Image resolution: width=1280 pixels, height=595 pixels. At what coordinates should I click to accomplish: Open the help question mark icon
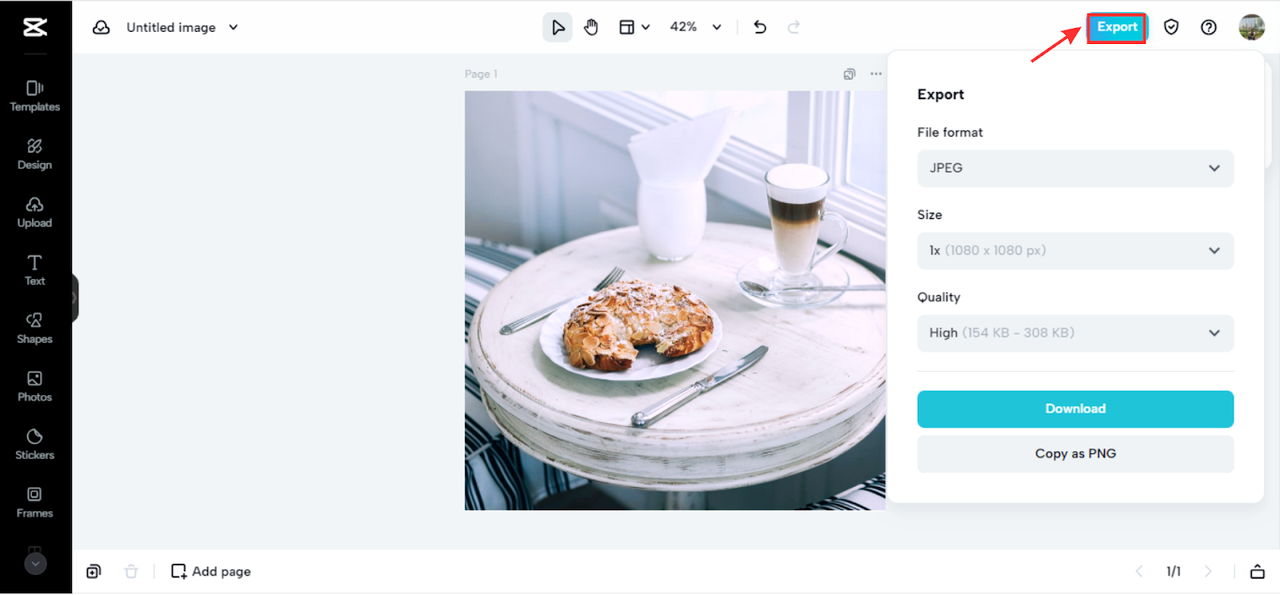pos(1209,27)
